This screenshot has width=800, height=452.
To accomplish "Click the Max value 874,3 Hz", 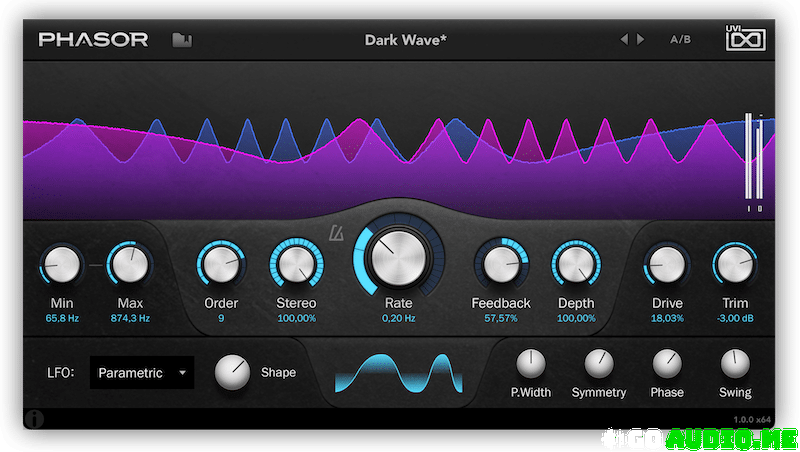I will (x=130, y=318).
